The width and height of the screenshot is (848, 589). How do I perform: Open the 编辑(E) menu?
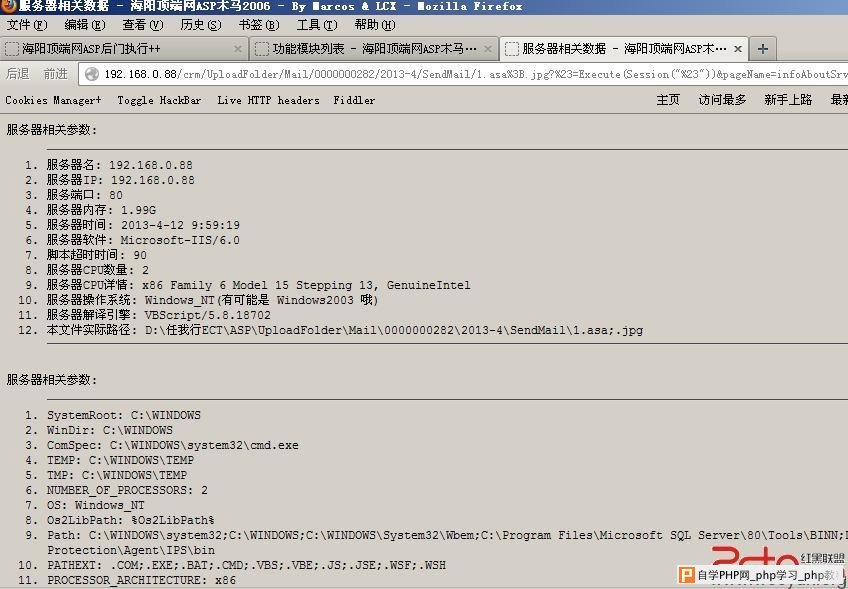tap(84, 25)
